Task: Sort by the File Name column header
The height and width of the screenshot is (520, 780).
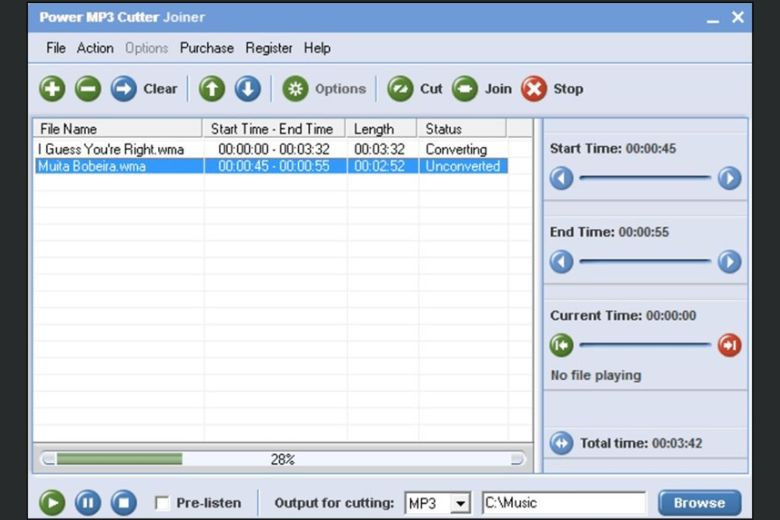Action: tap(117, 129)
